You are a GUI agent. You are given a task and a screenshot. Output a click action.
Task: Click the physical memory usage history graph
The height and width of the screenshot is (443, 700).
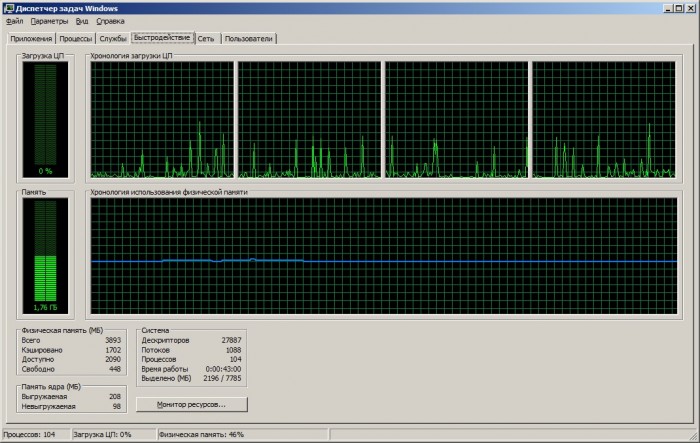click(384, 256)
